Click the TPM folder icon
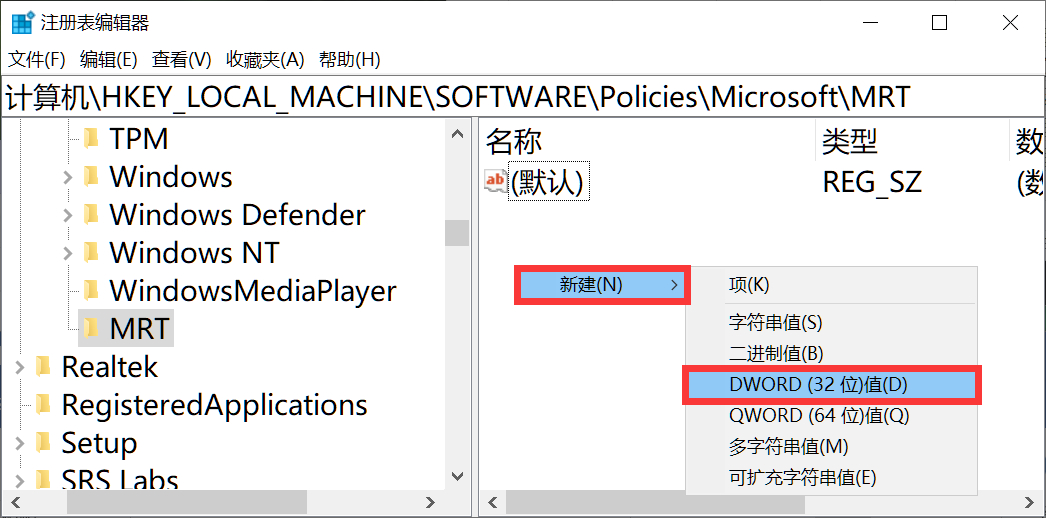The height and width of the screenshot is (518, 1046). pos(91,139)
